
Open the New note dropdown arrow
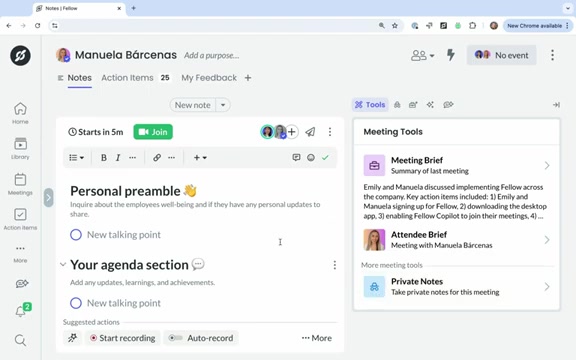click(223, 105)
